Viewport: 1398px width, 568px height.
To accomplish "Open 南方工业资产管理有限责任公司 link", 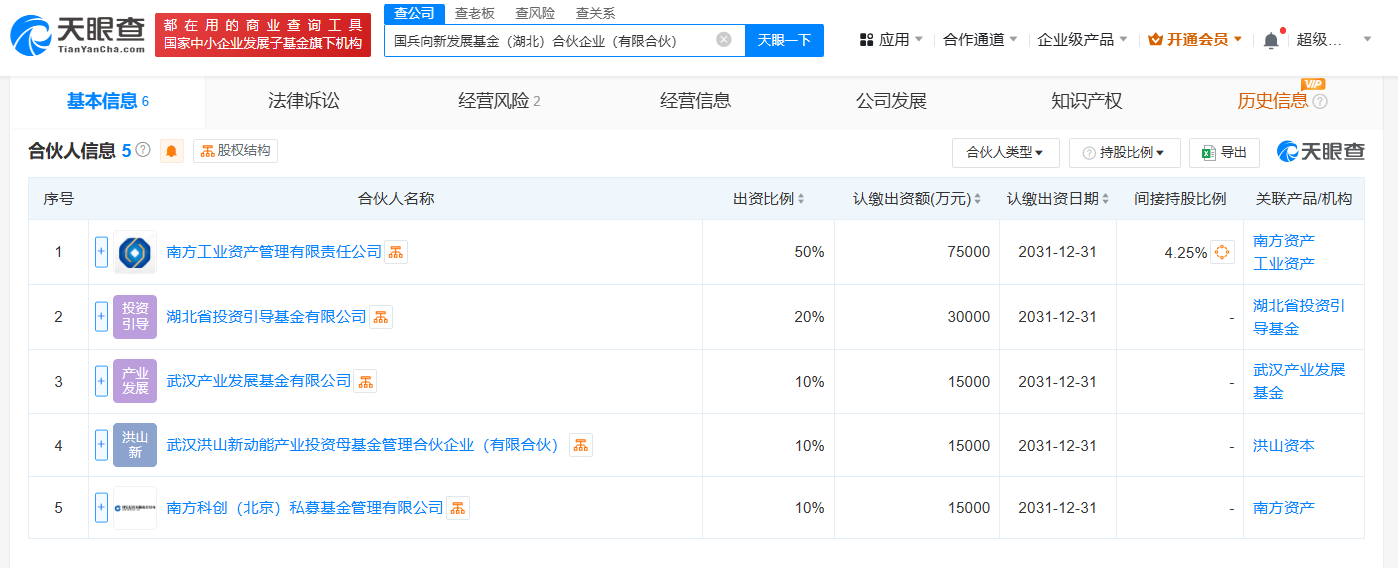I will point(274,252).
